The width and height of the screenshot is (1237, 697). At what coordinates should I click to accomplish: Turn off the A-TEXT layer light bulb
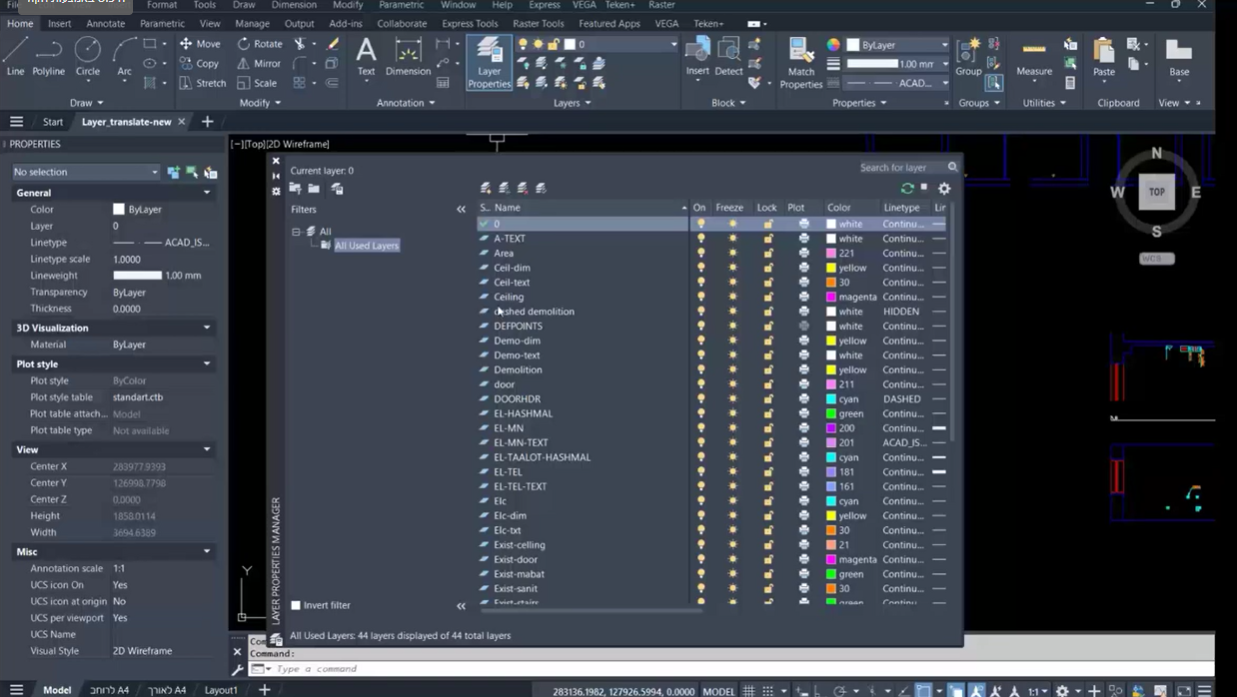pos(700,239)
